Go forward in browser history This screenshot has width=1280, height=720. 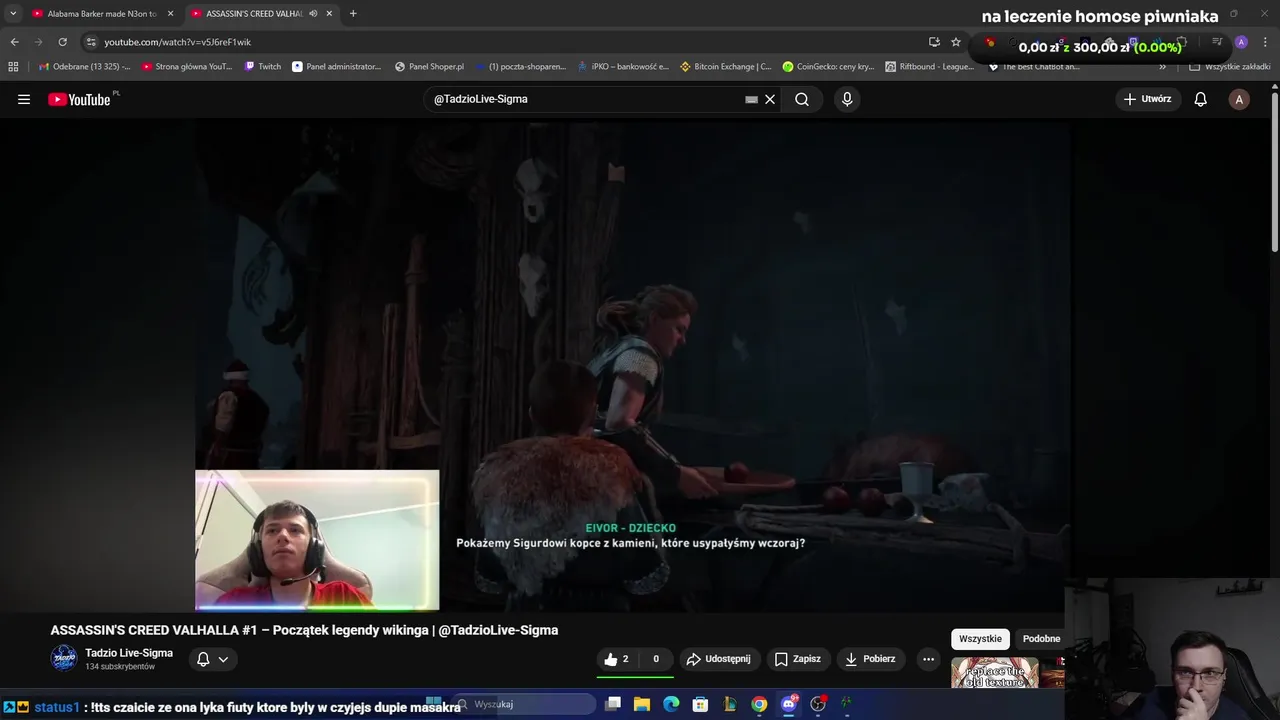[38, 42]
